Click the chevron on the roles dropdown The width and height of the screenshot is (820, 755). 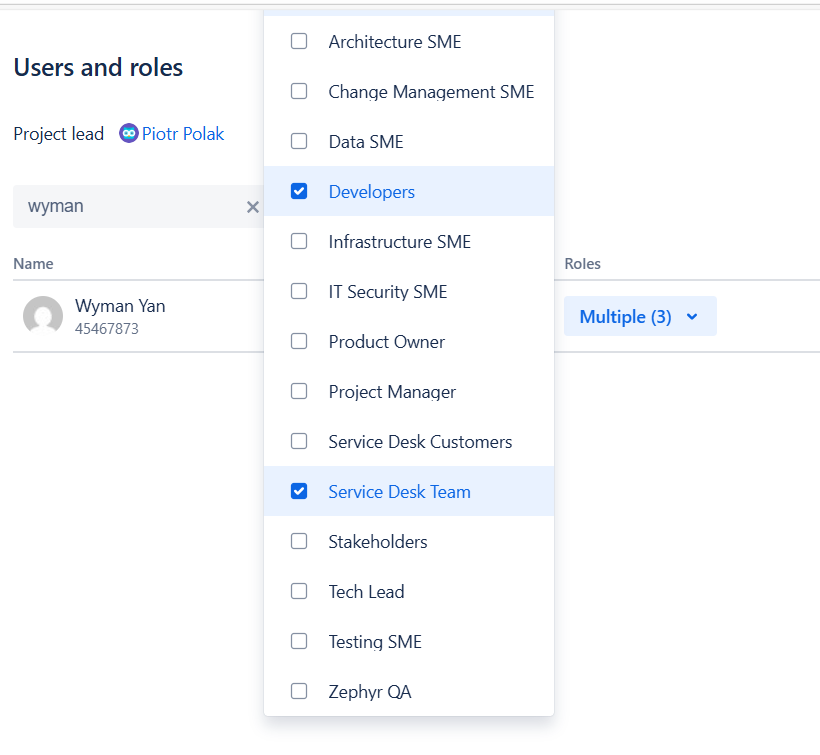pyautogui.click(x=692, y=317)
